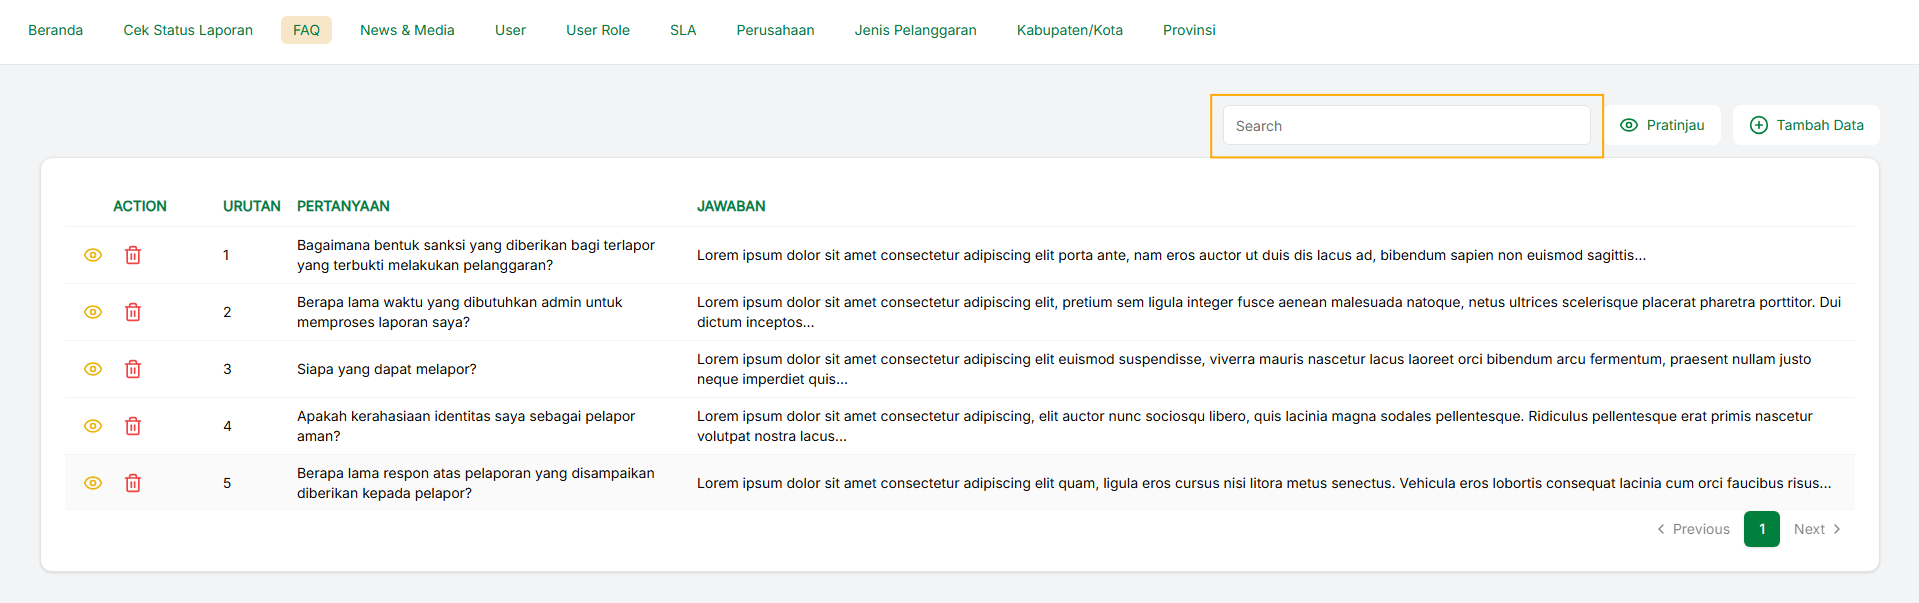Open the Beranda menu item
The width and height of the screenshot is (1919, 603).
[56, 30]
